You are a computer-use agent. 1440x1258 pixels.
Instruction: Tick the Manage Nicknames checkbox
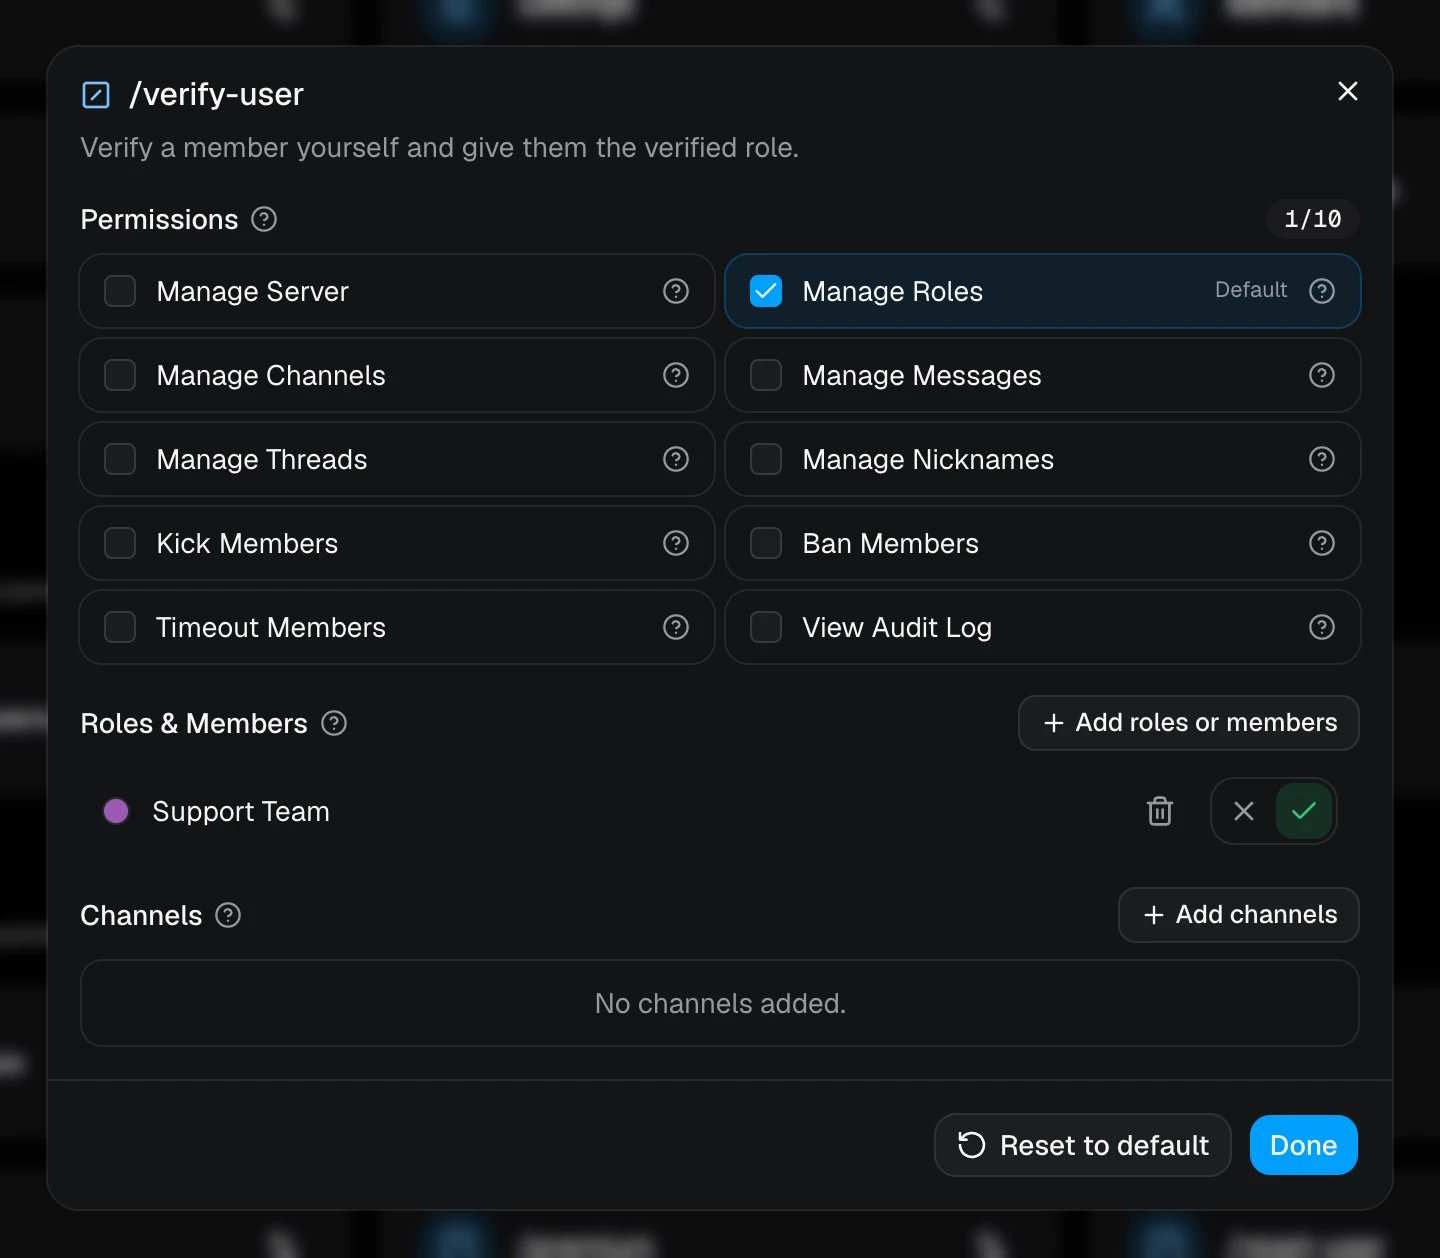coord(766,459)
